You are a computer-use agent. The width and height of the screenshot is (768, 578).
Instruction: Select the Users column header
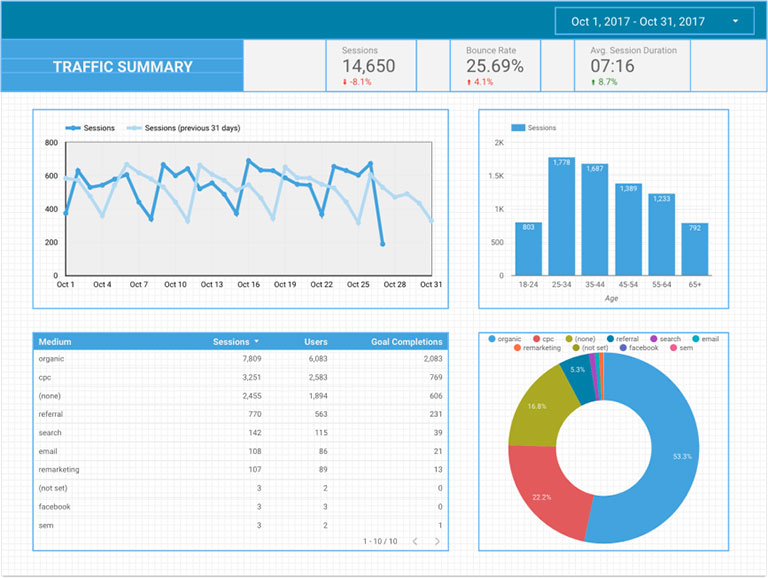point(315,342)
